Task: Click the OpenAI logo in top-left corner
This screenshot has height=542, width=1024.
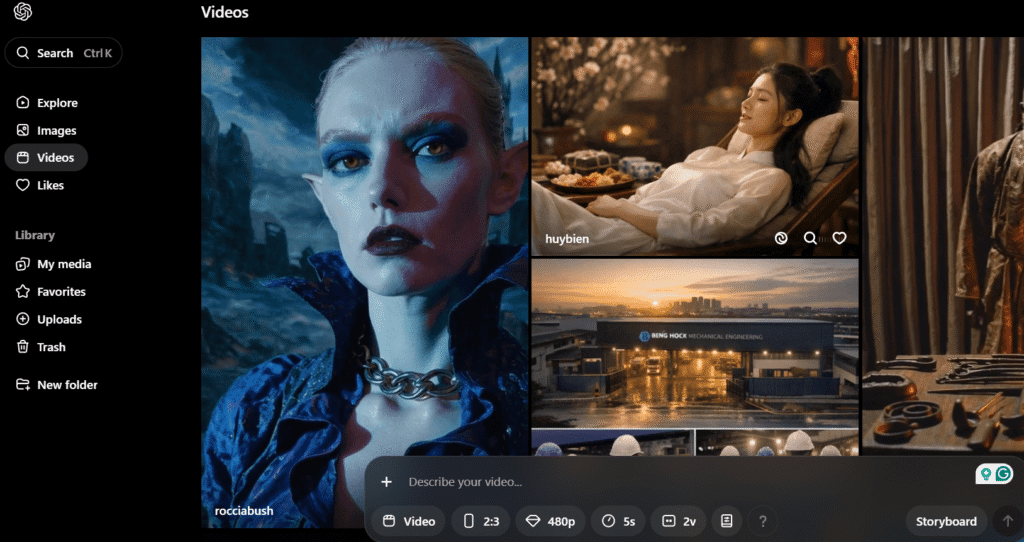Action: tap(23, 12)
